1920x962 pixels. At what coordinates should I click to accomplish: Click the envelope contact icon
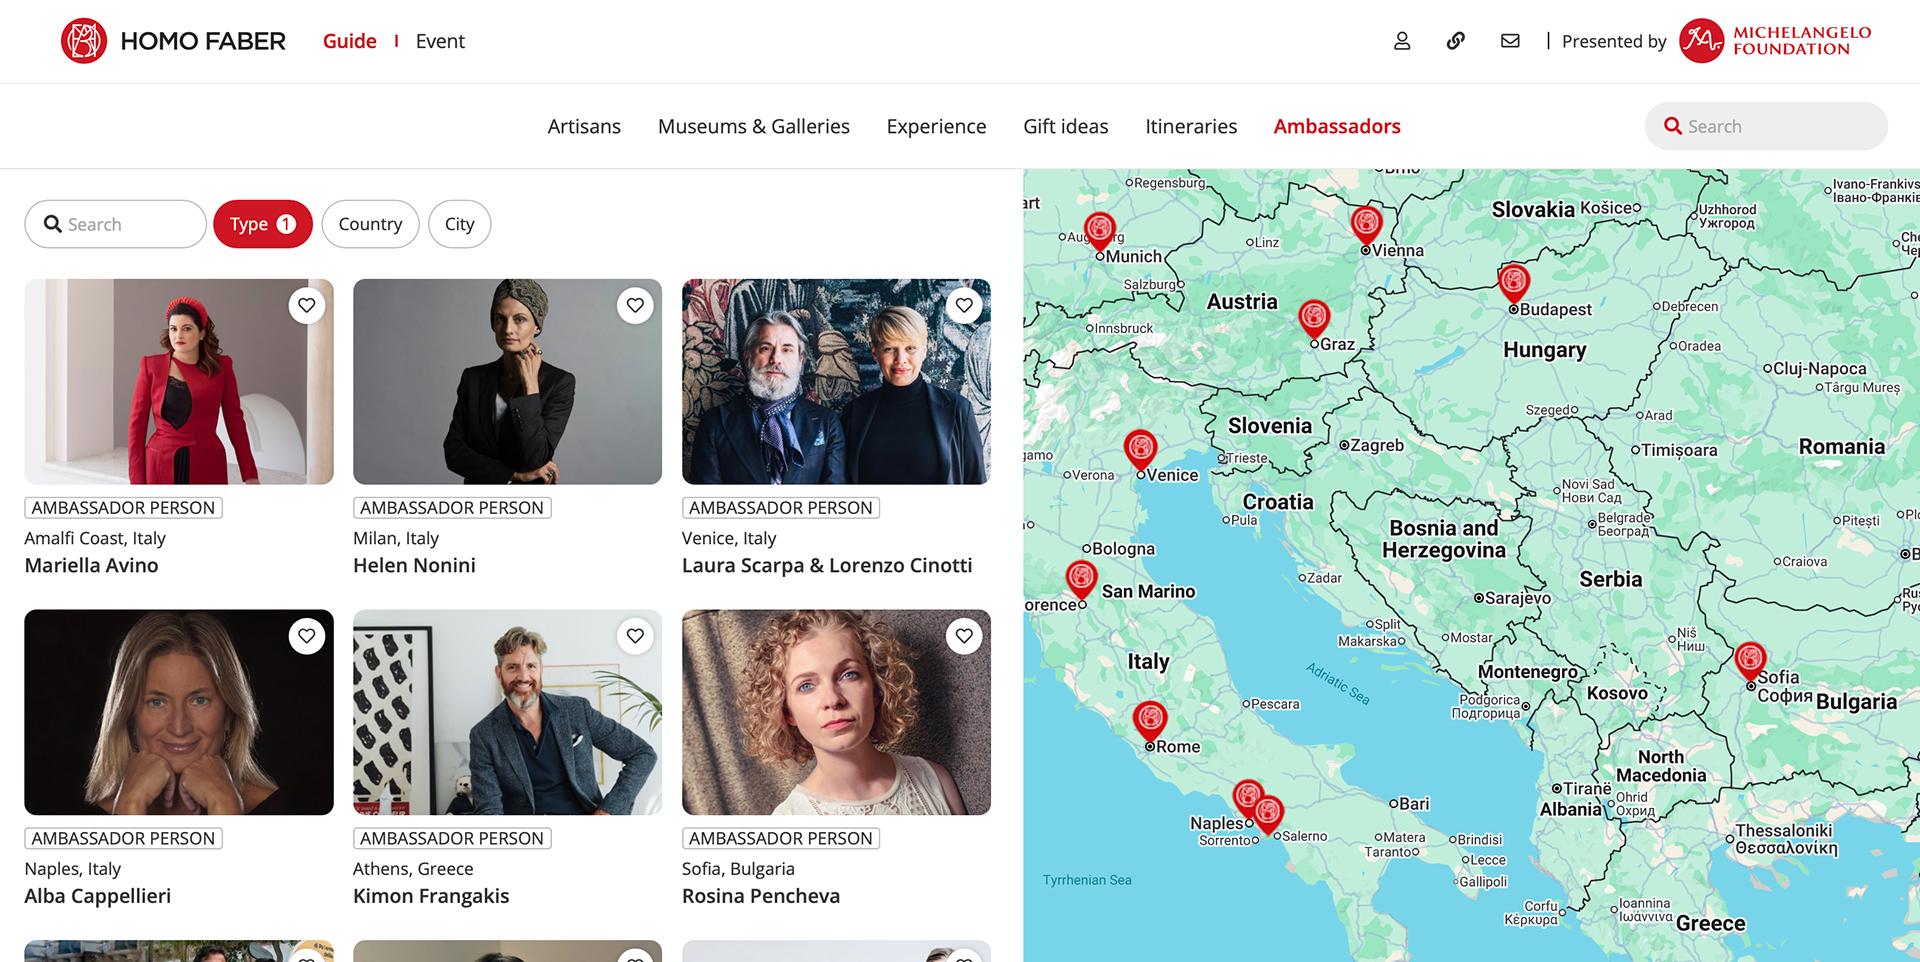[1510, 41]
